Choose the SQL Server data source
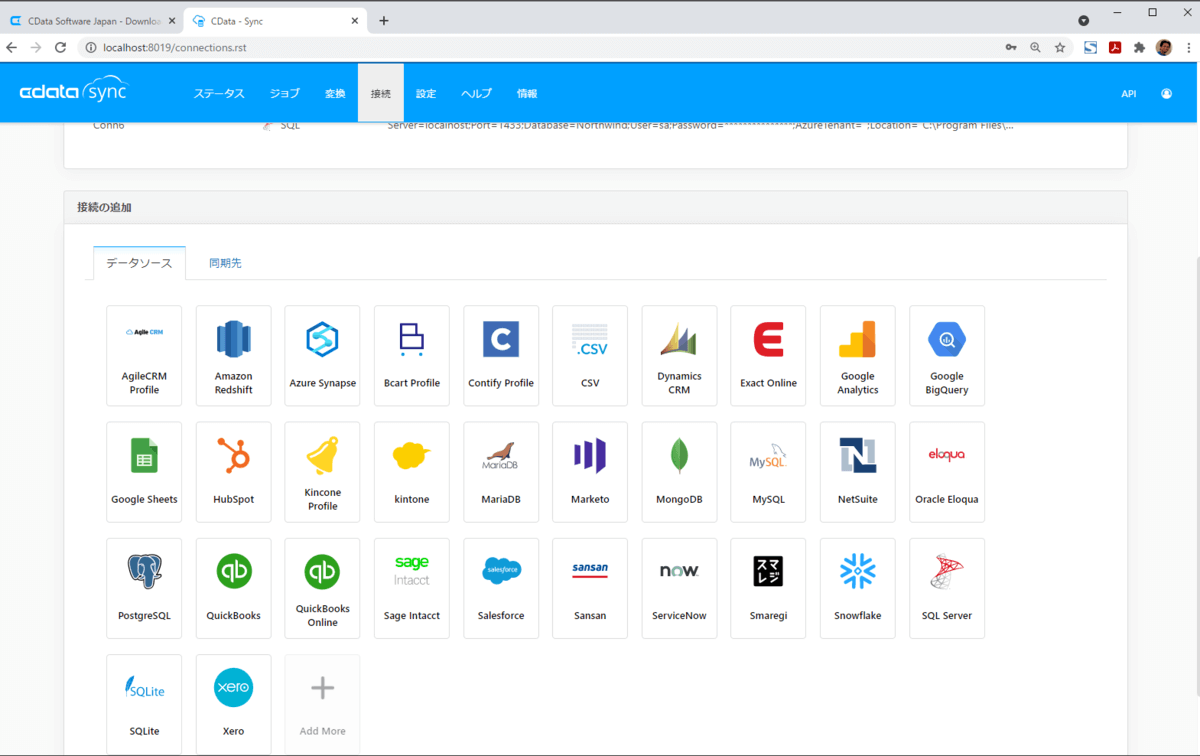This screenshot has width=1200, height=756. tap(947, 588)
